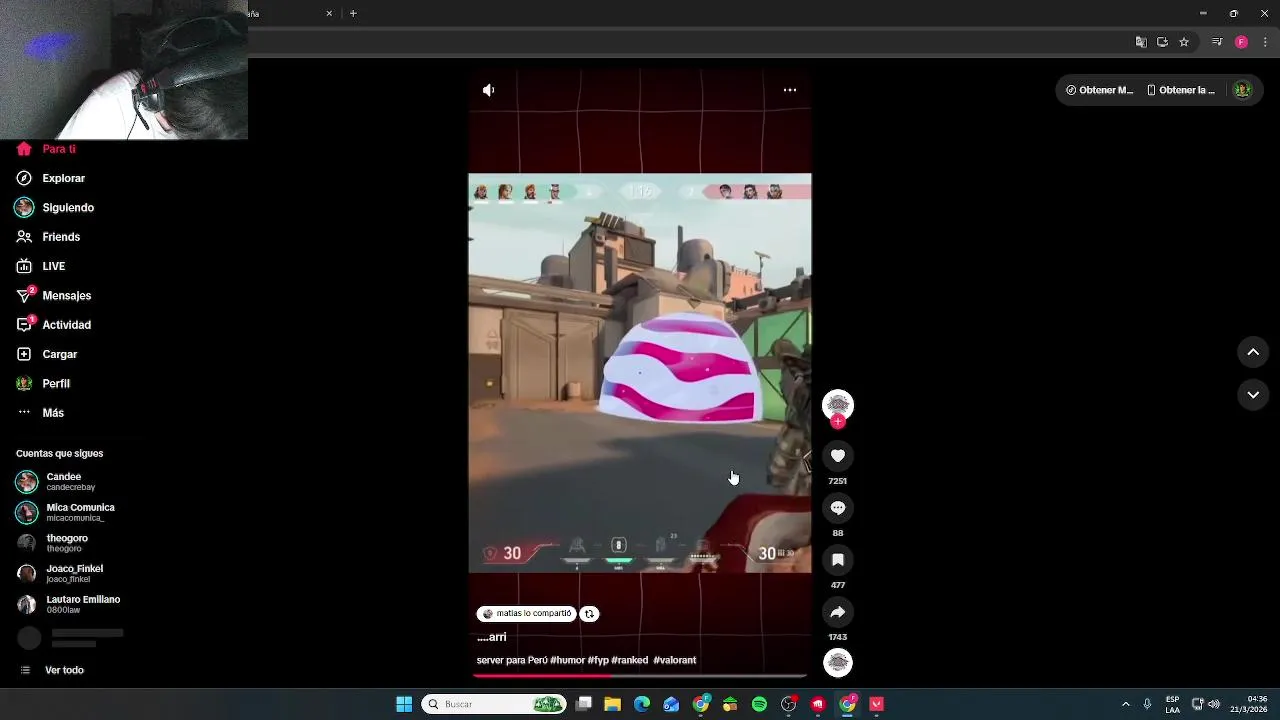The image size is (1280, 720).
Task: Open the browser media controls icon
Action: [x=1217, y=42]
